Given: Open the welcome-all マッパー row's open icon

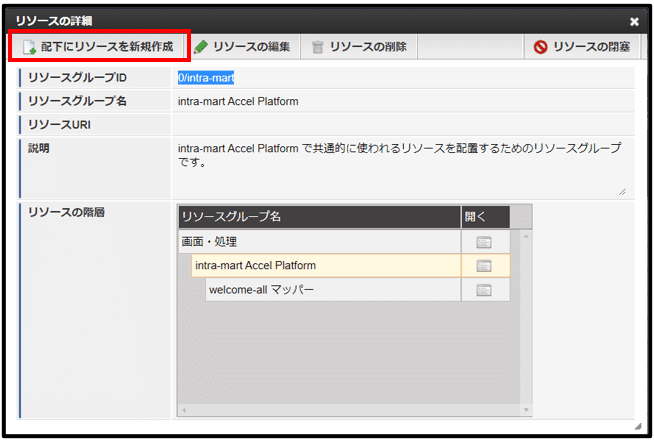Looking at the screenshot, I should 484,290.
